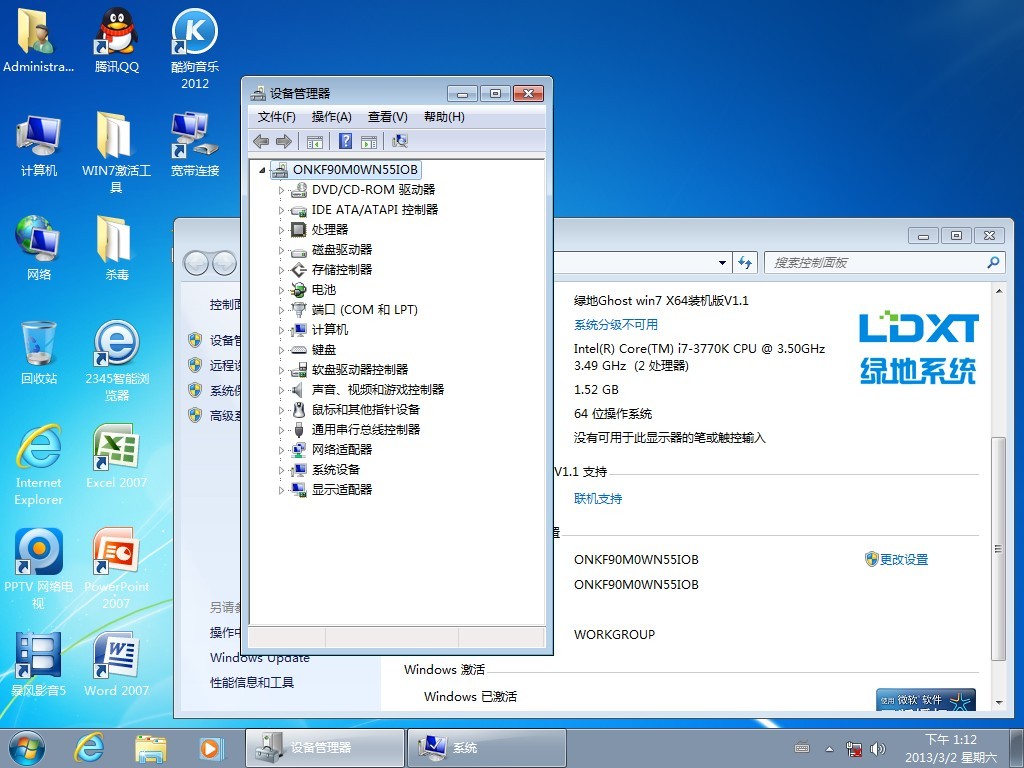This screenshot has width=1024, height=768.
Task: Switch to 系统 taskbar button
Action: click(487, 748)
